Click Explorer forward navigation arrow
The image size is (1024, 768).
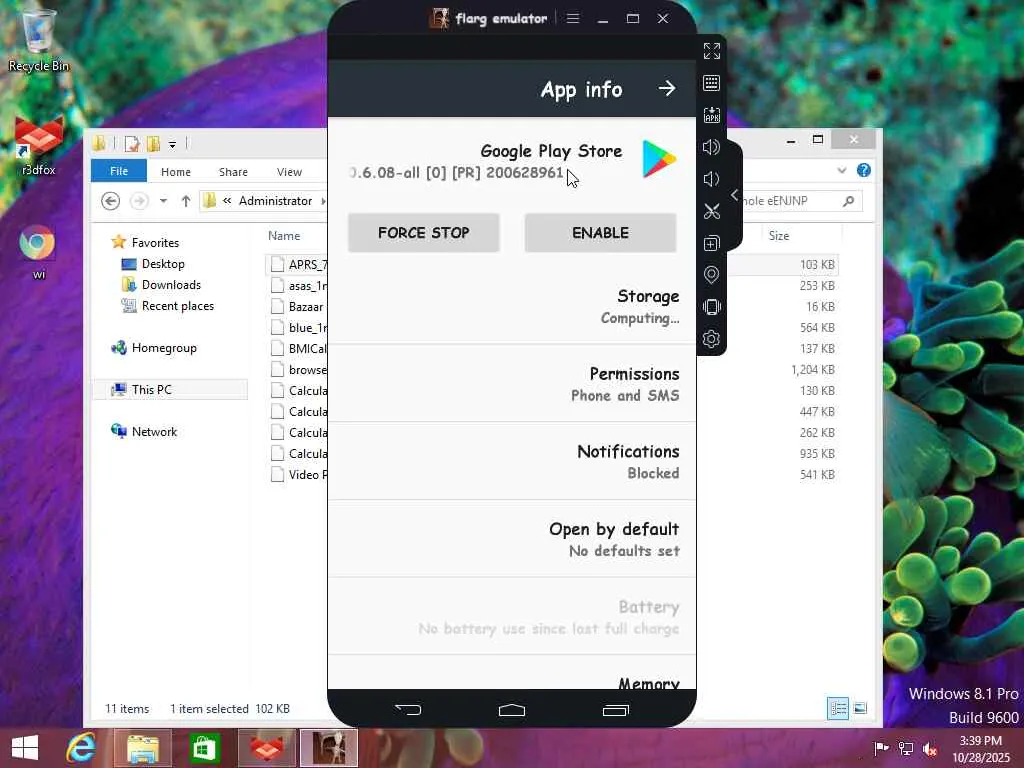[x=139, y=201]
